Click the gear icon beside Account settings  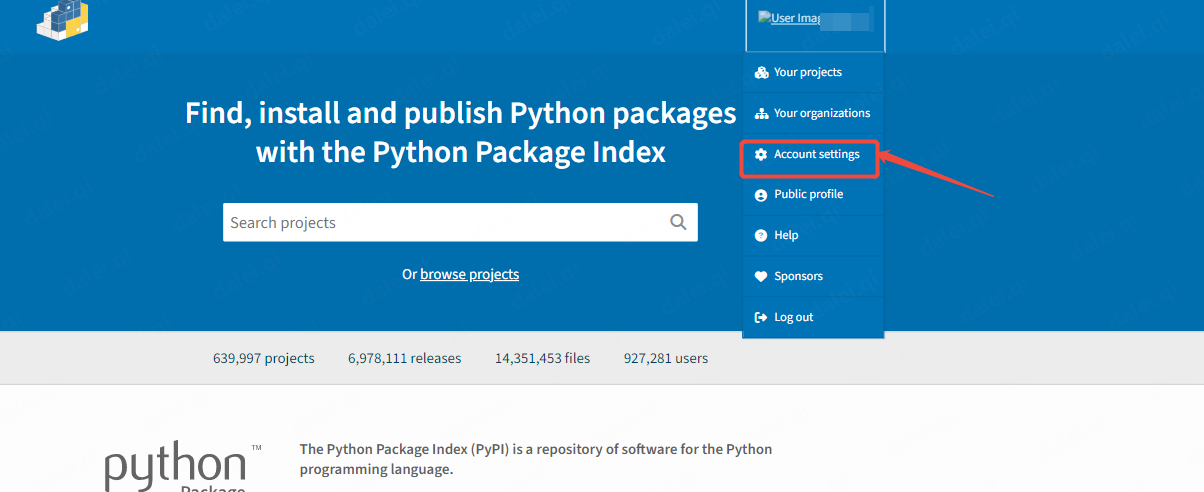point(761,154)
